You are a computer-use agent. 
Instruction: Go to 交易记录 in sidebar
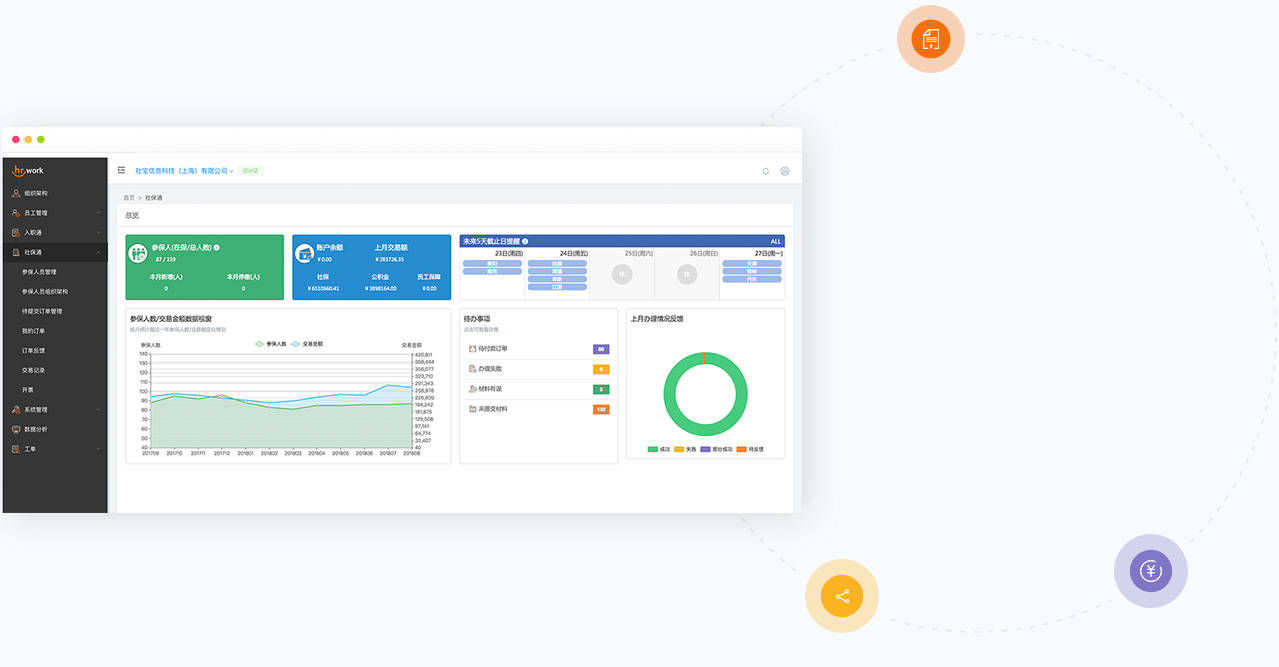(34, 370)
